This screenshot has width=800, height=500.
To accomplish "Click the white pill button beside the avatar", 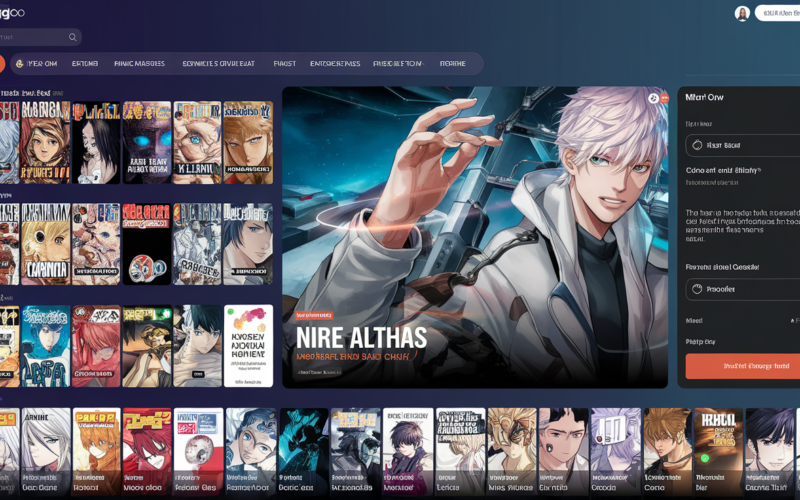I will (780, 14).
